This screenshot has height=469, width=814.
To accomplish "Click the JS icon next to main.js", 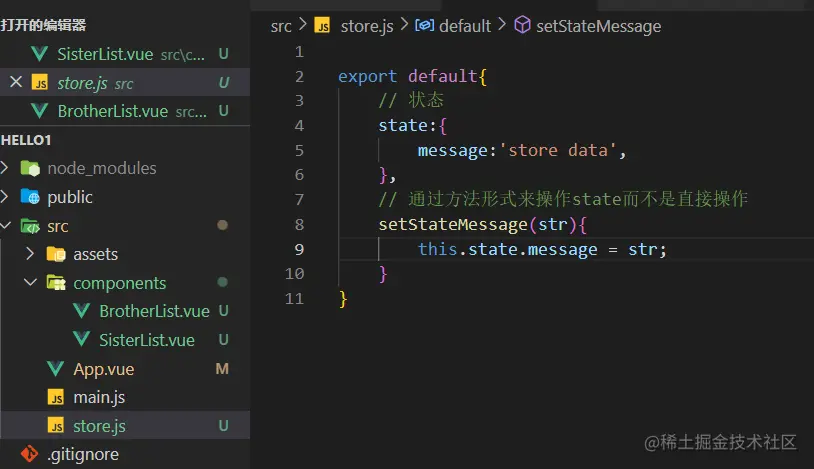I will (56, 398).
